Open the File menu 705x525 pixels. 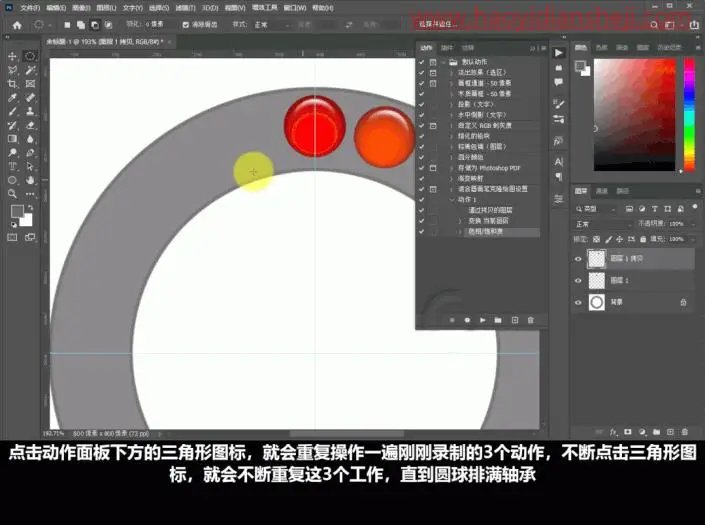[x=30, y=8]
